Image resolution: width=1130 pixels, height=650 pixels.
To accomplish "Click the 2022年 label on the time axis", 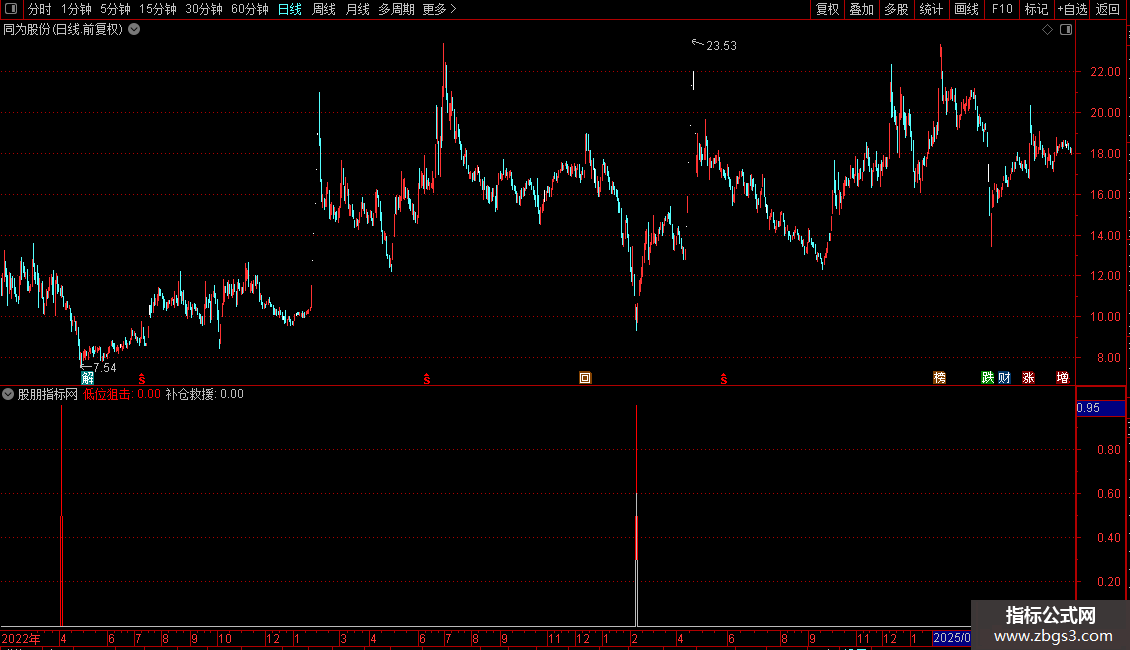I will [21, 638].
